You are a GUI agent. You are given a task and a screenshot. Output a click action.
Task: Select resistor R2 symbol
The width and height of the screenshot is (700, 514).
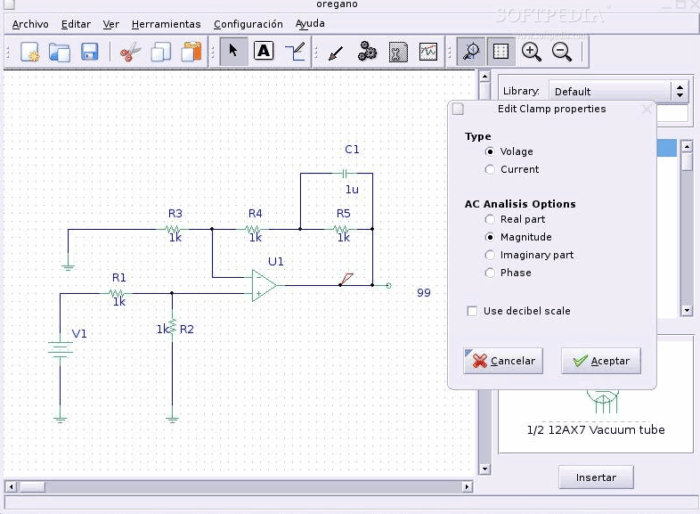172,328
